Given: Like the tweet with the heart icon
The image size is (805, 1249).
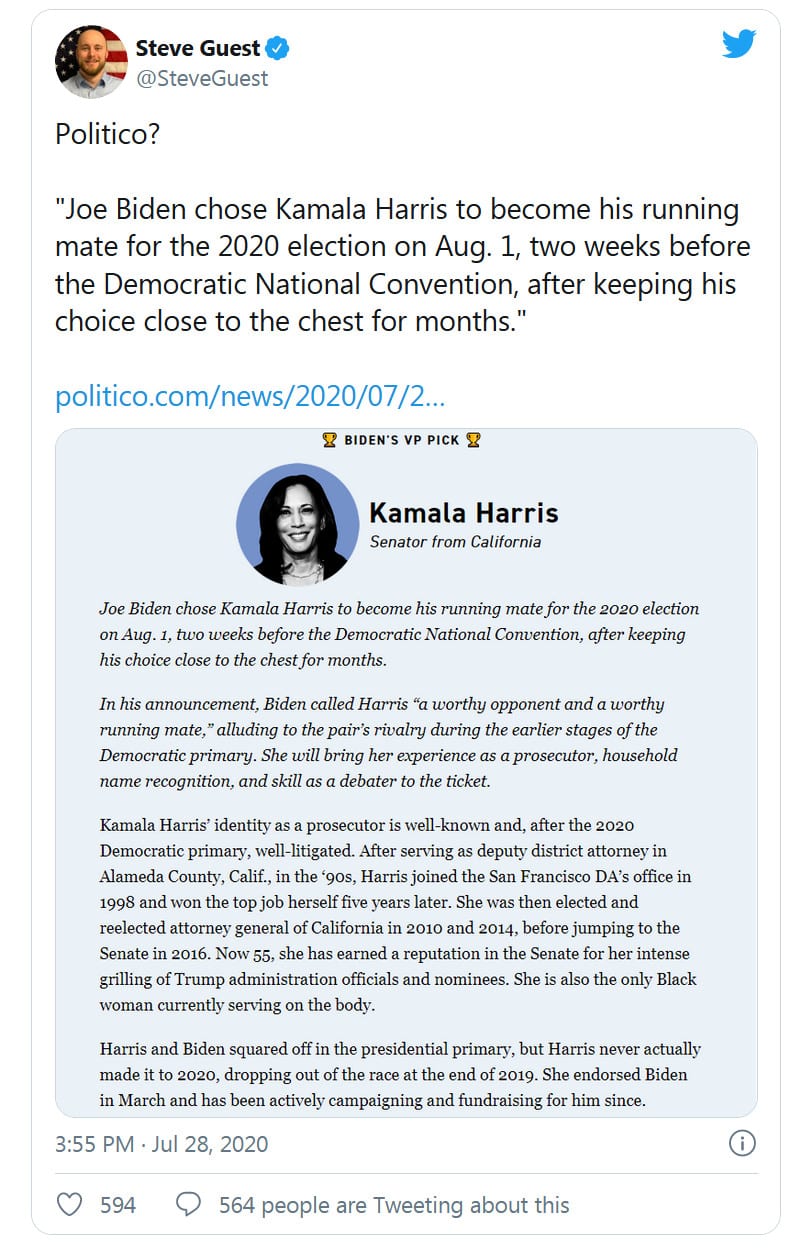Looking at the screenshot, I should [69, 1205].
